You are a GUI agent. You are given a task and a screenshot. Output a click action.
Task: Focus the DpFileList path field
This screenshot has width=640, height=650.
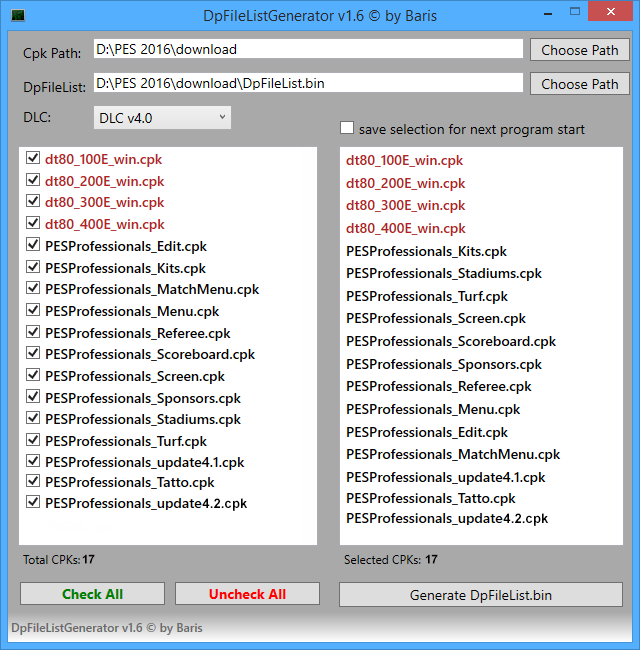point(308,83)
